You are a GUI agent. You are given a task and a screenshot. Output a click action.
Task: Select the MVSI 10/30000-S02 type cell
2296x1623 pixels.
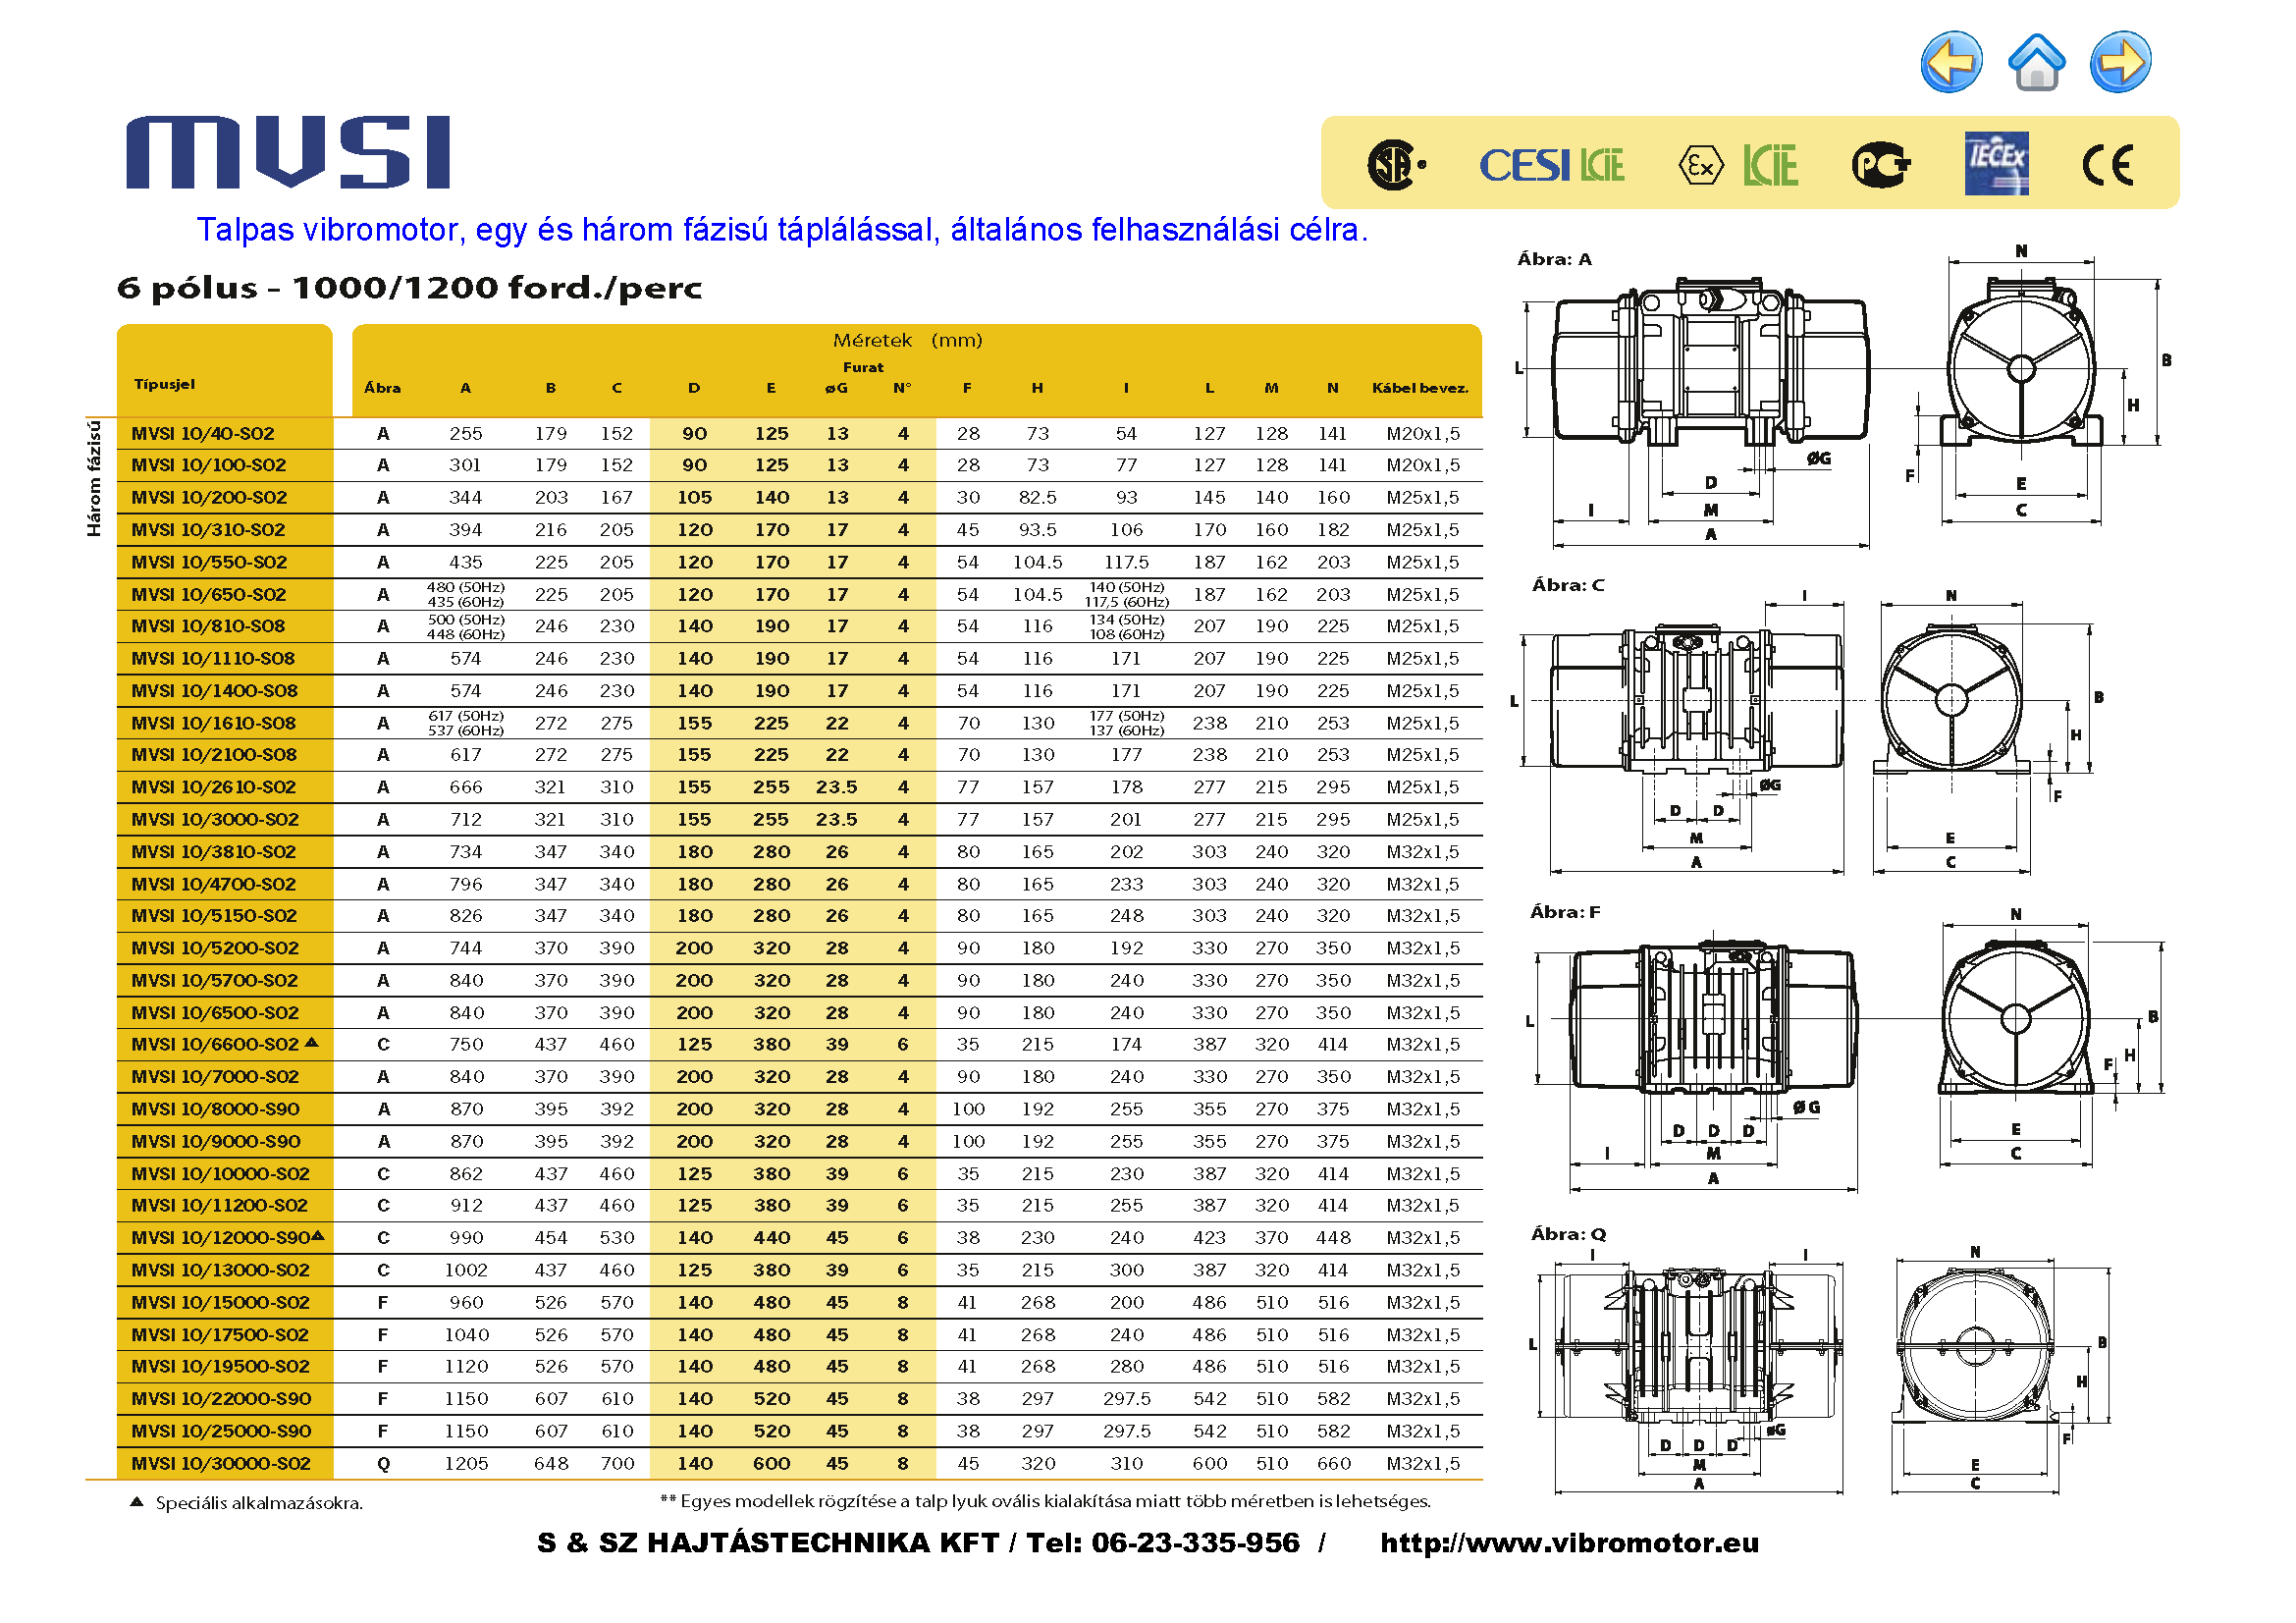221,1464
